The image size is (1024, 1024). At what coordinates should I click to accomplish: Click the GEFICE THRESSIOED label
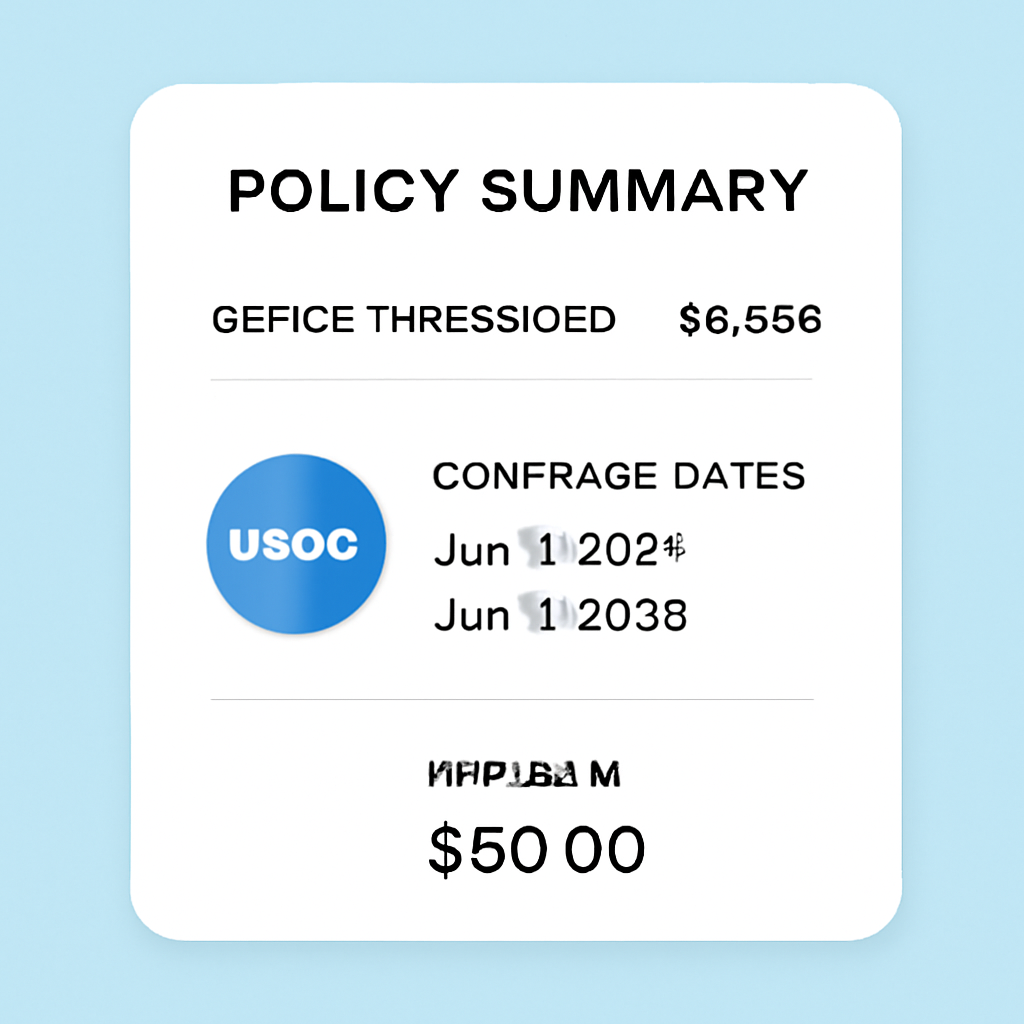pos(413,320)
